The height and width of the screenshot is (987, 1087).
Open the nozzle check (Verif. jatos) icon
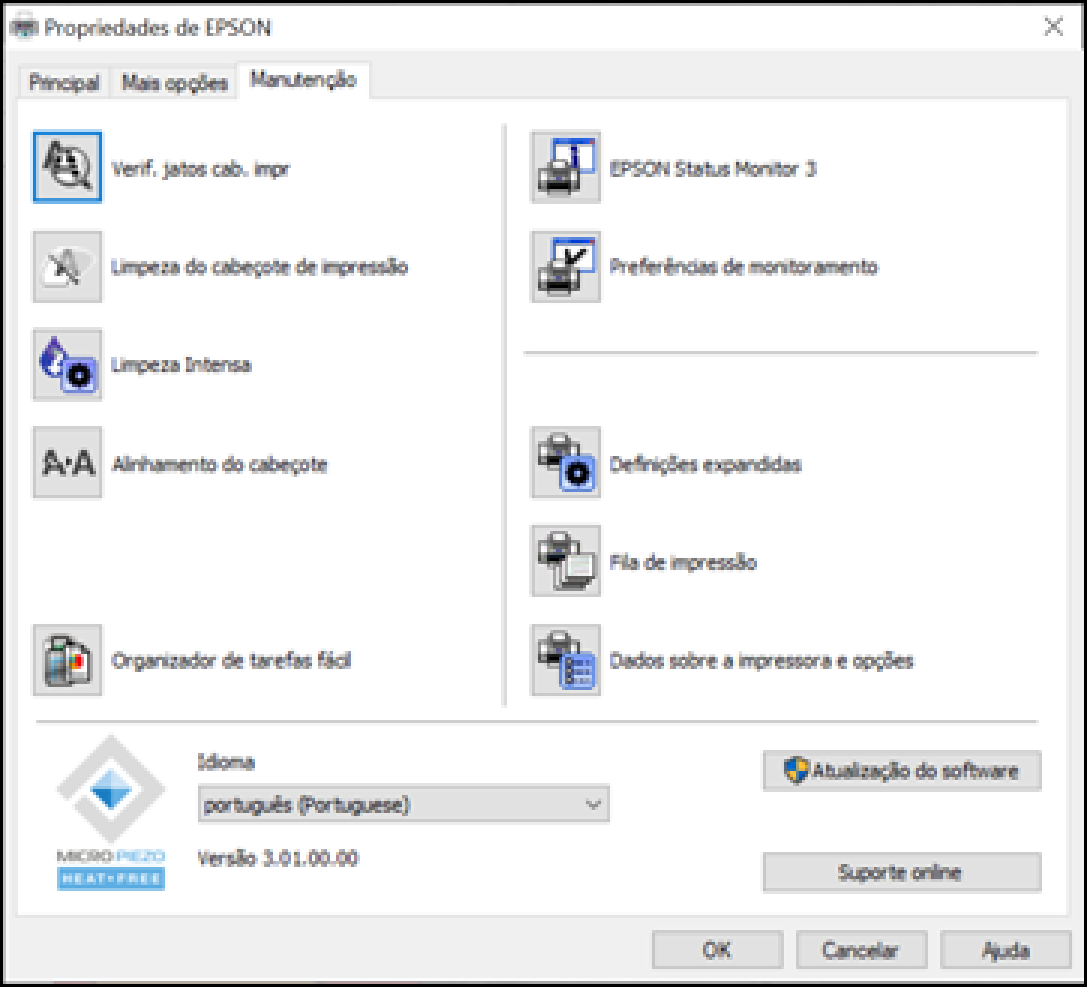tap(67, 167)
